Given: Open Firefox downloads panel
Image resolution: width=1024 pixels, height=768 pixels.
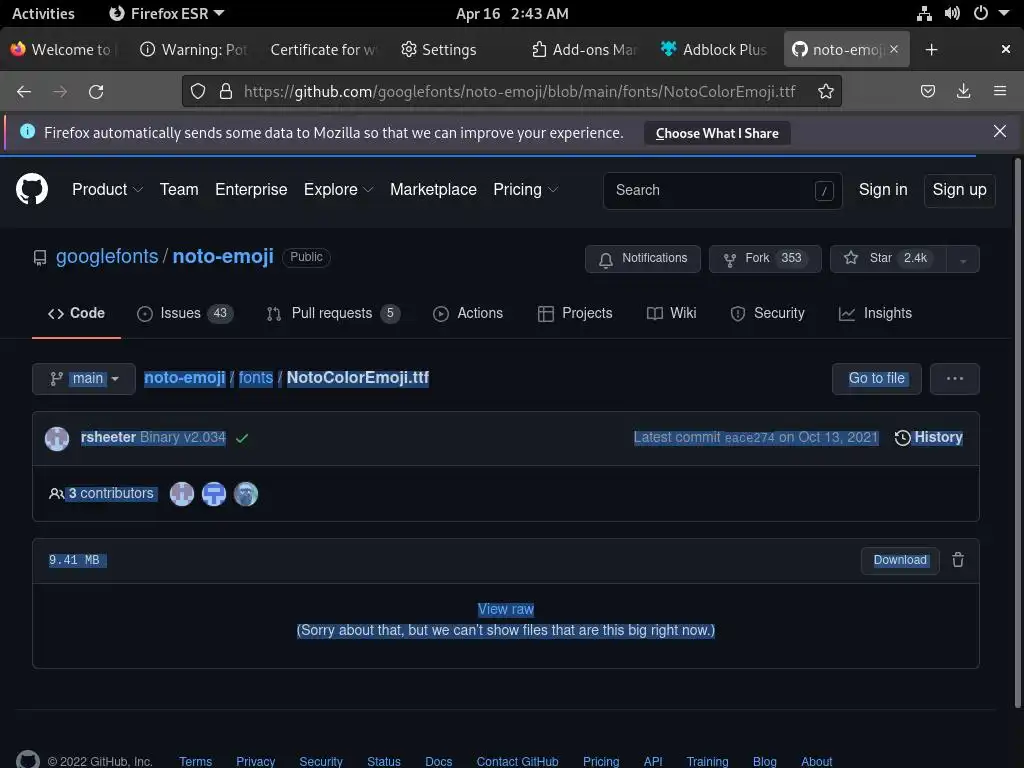Looking at the screenshot, I should (963, 91).
